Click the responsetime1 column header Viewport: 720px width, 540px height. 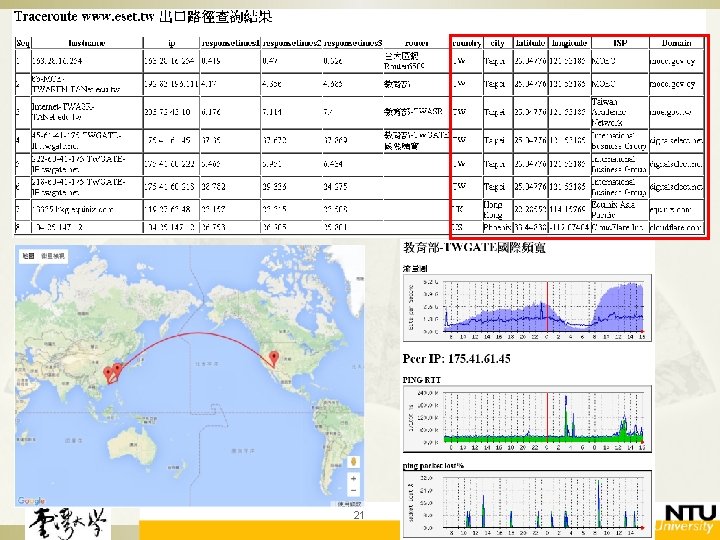click(x=231, y=43)
